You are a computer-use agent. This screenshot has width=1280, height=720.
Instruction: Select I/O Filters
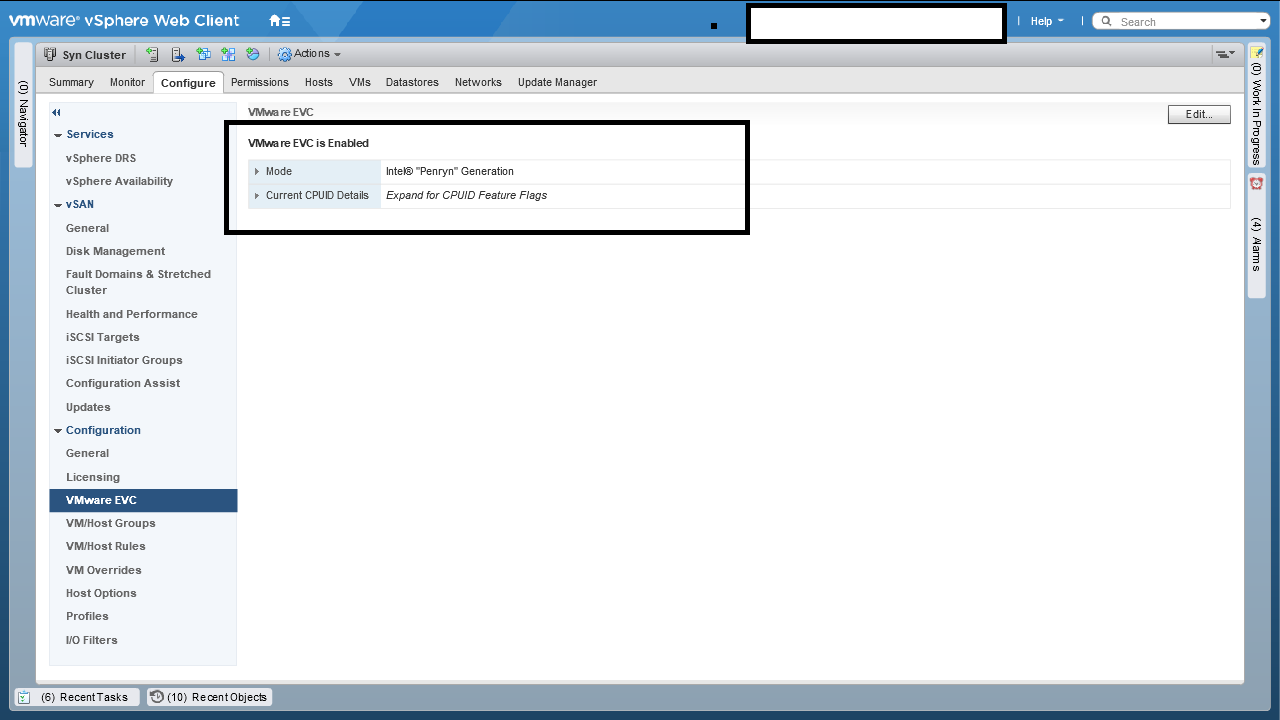(92, 640)
